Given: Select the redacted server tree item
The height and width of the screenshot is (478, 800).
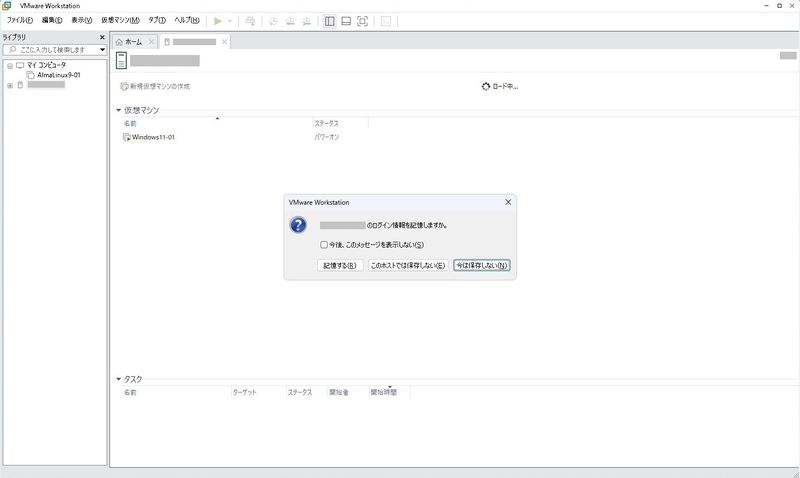Looking at the screenshot, I should tap(46, 85).
